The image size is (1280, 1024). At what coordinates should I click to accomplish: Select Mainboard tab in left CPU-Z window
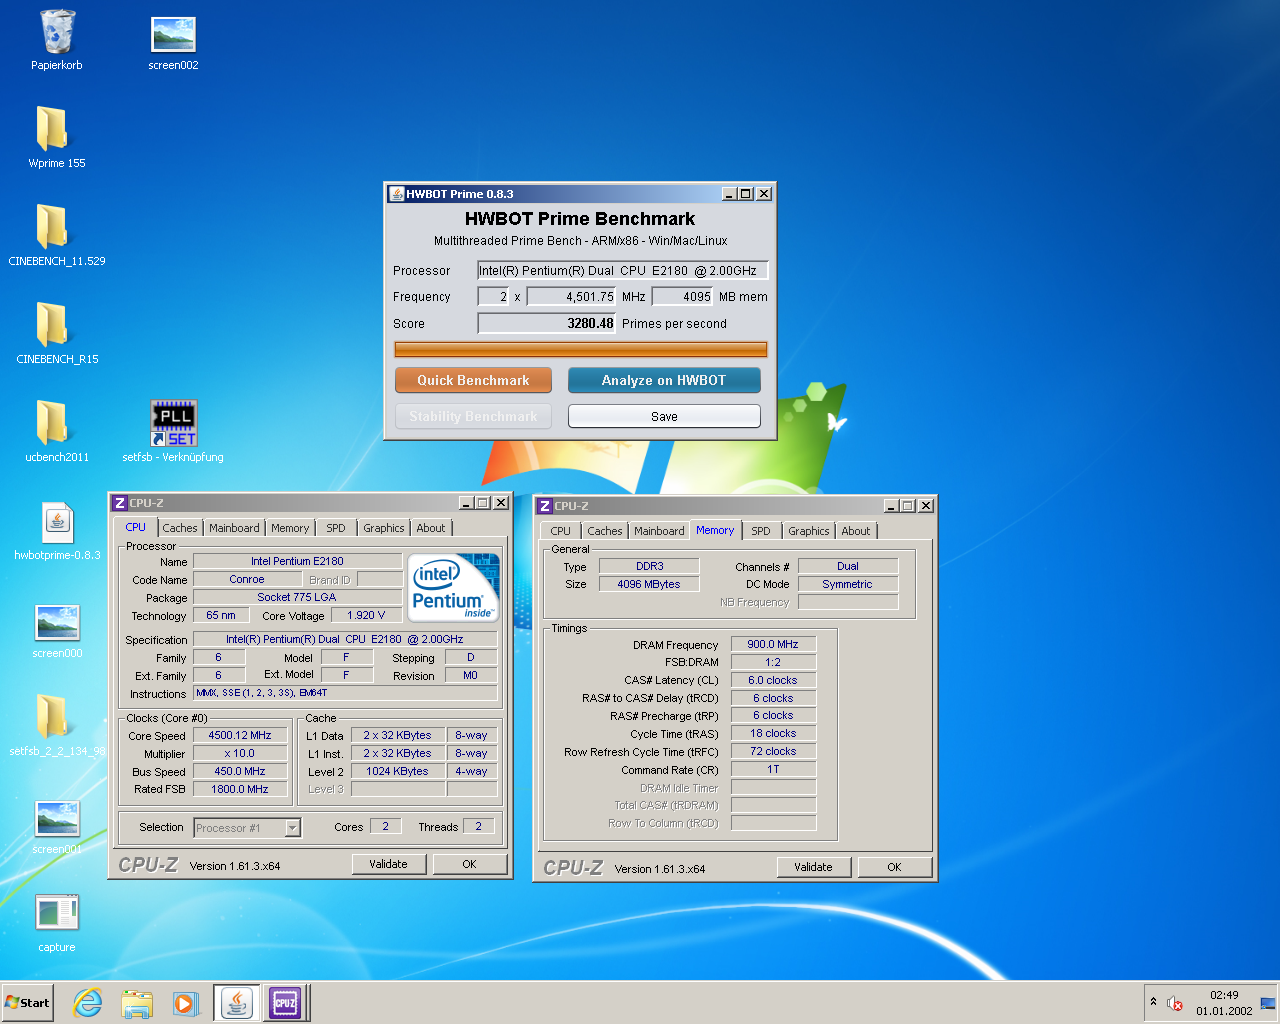coord(234,528)
